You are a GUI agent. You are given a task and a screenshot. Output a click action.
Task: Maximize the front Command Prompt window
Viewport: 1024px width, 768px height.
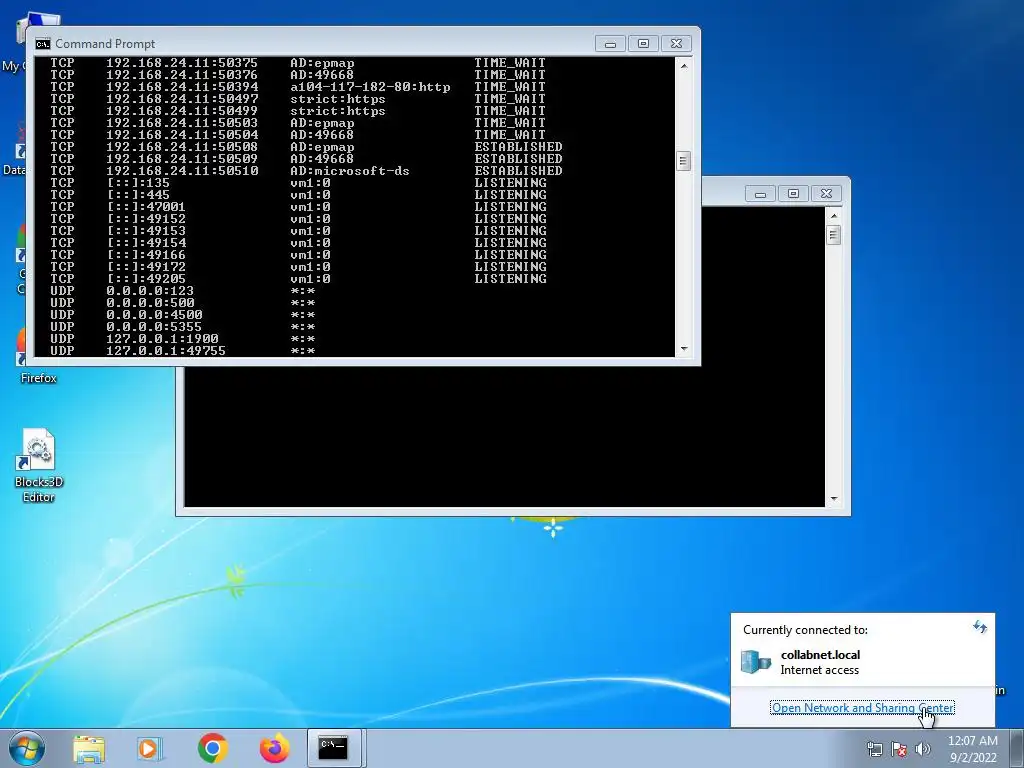click(x=643, y=44)
